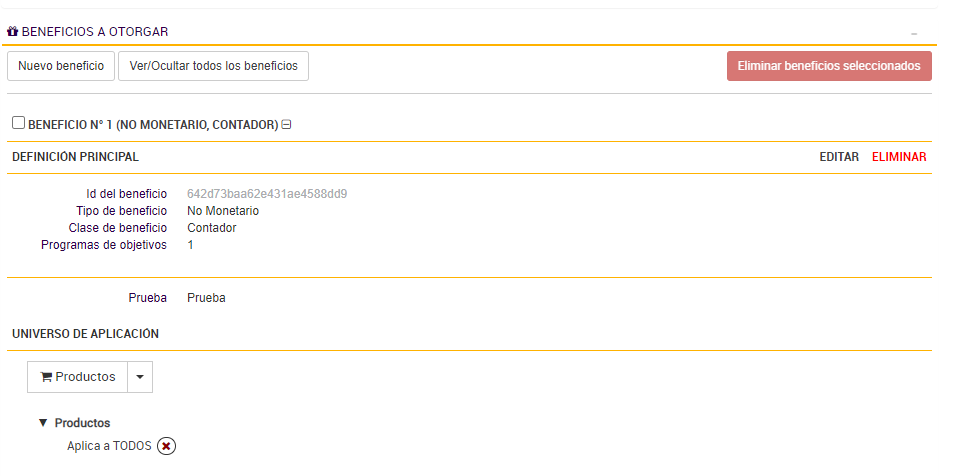This screenshot has width=969, height=476.
Task: Collapse the Beneficios a otorgar panel dash
Action: (913, 34)
